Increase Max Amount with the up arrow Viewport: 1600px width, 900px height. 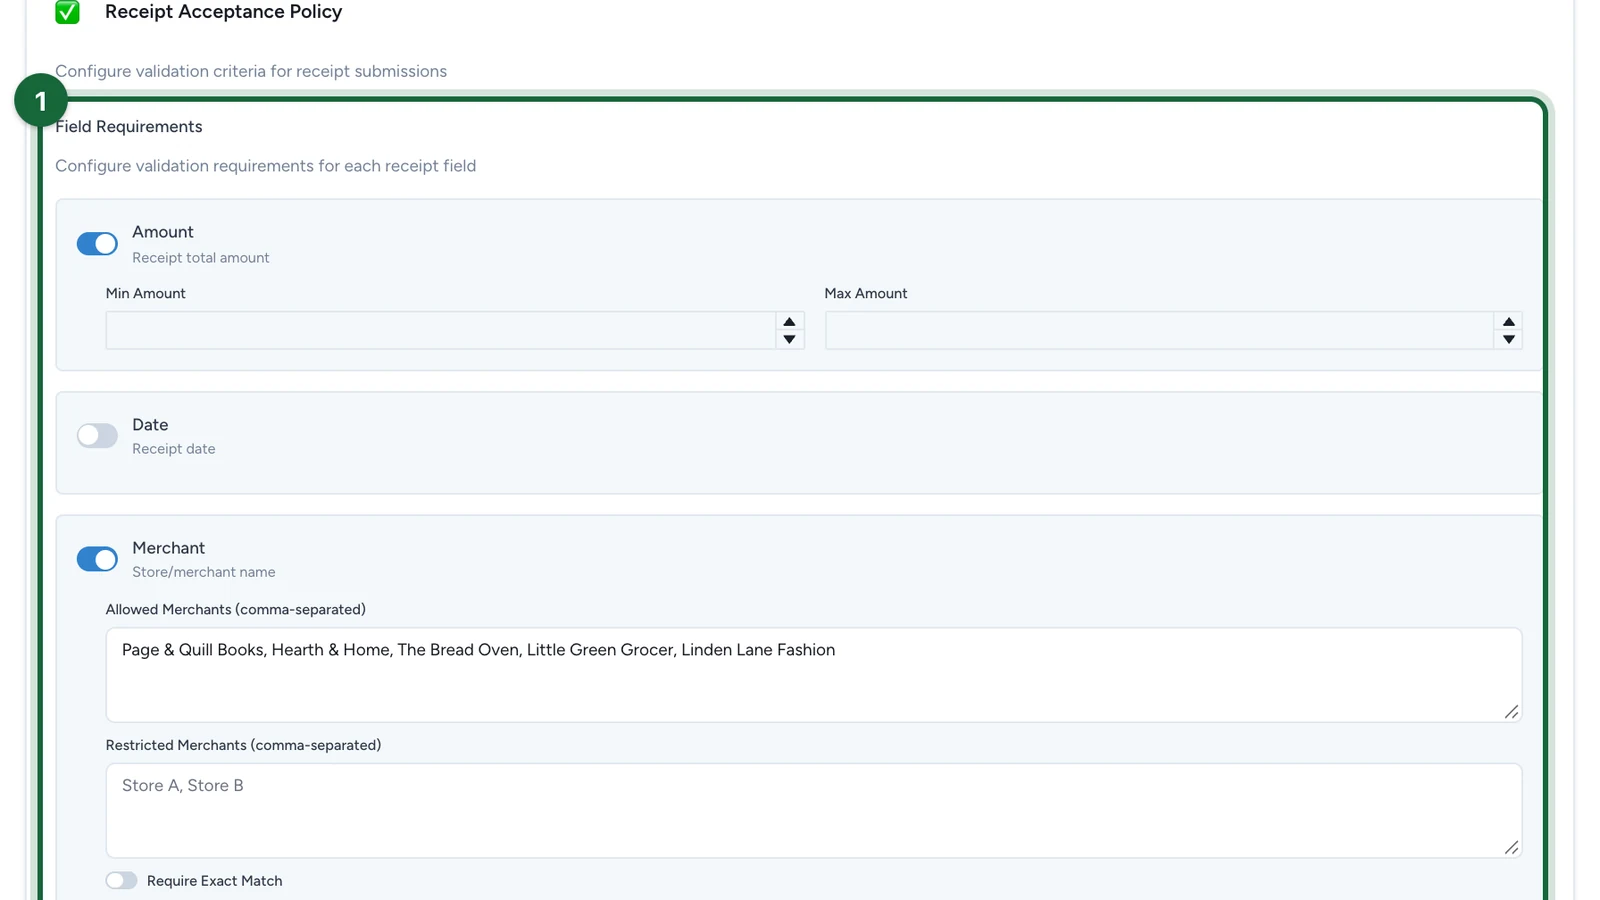1508,322
